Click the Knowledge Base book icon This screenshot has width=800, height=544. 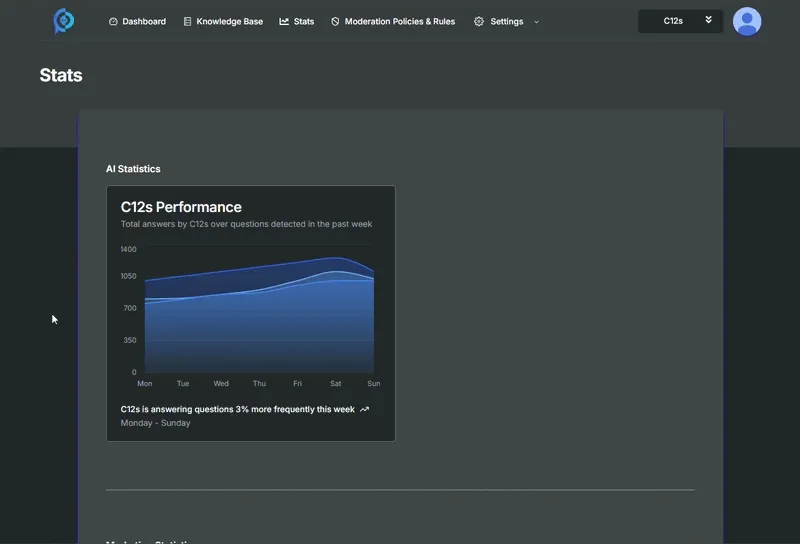(188, 21)
